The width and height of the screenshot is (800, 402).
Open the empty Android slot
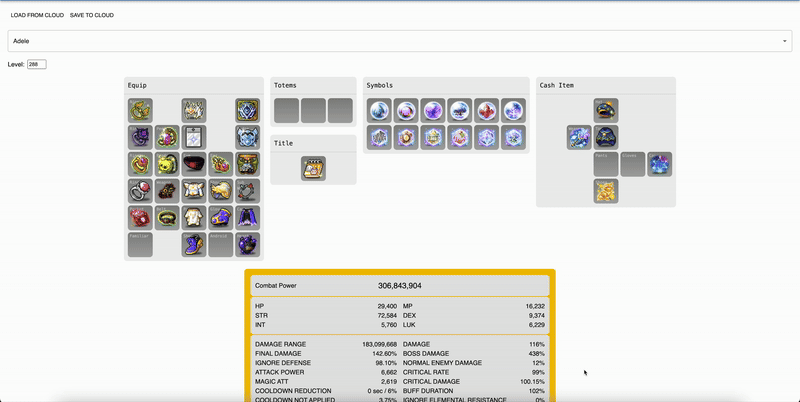[x=221, y=245]
